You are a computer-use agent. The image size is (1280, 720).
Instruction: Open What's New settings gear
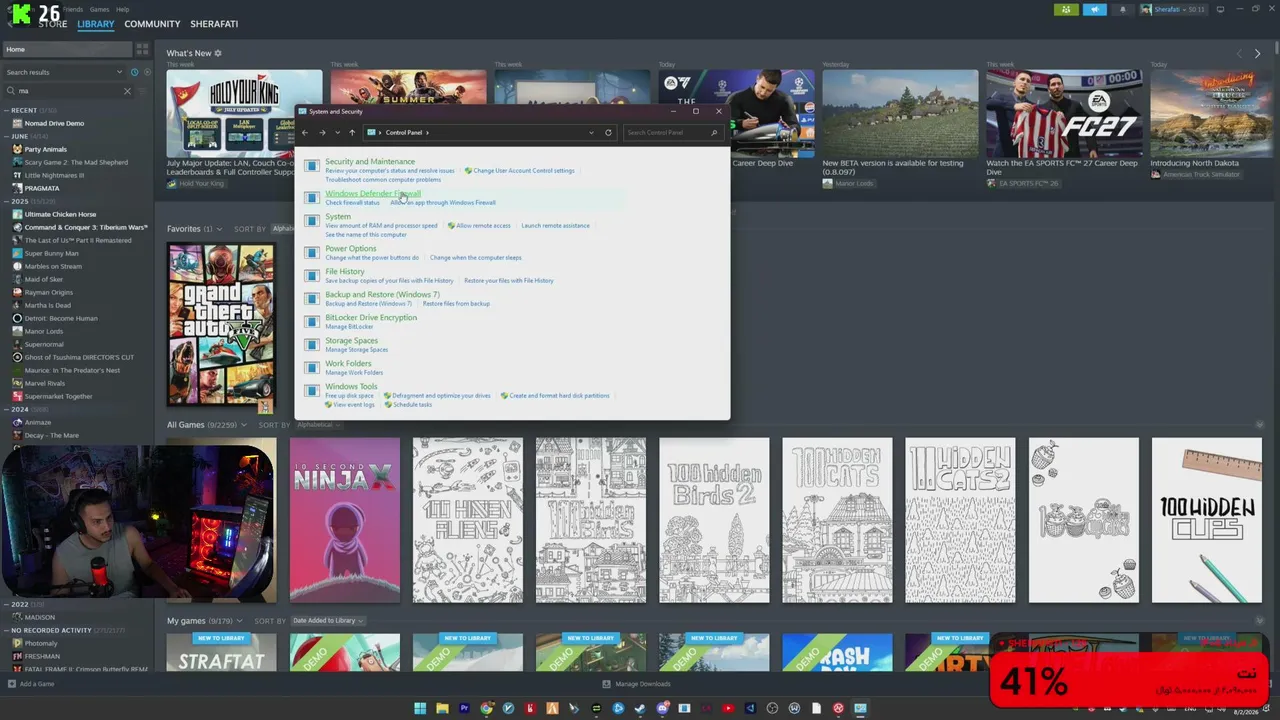coord(218,53)
